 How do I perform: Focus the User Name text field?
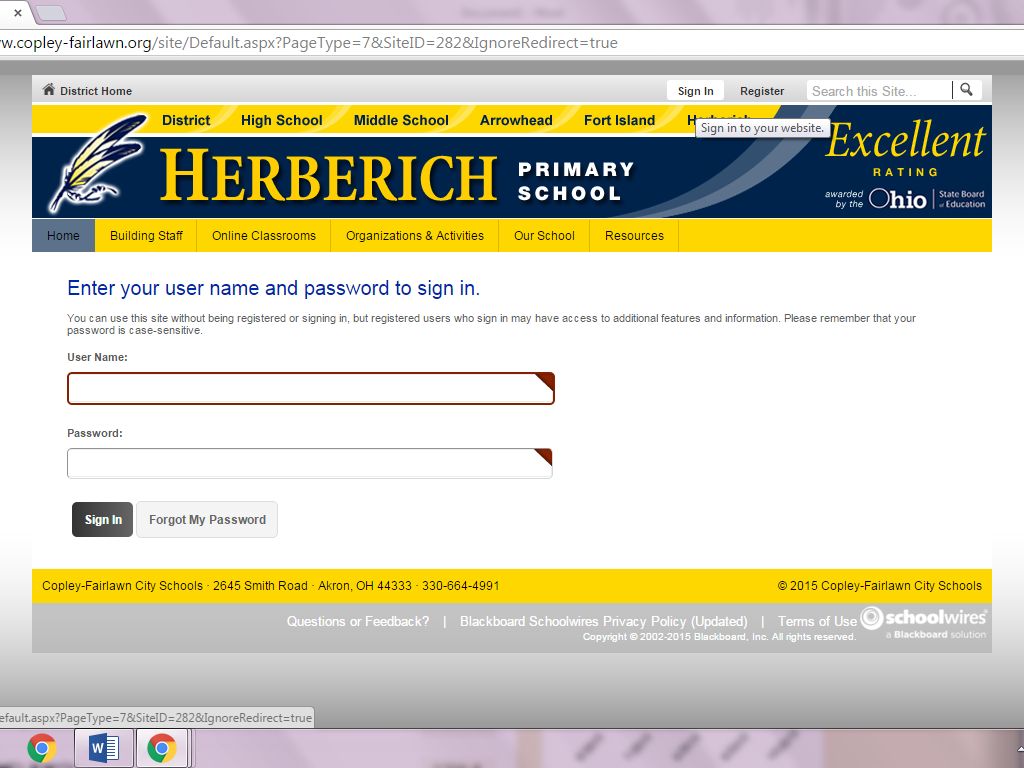click(310, 389)
